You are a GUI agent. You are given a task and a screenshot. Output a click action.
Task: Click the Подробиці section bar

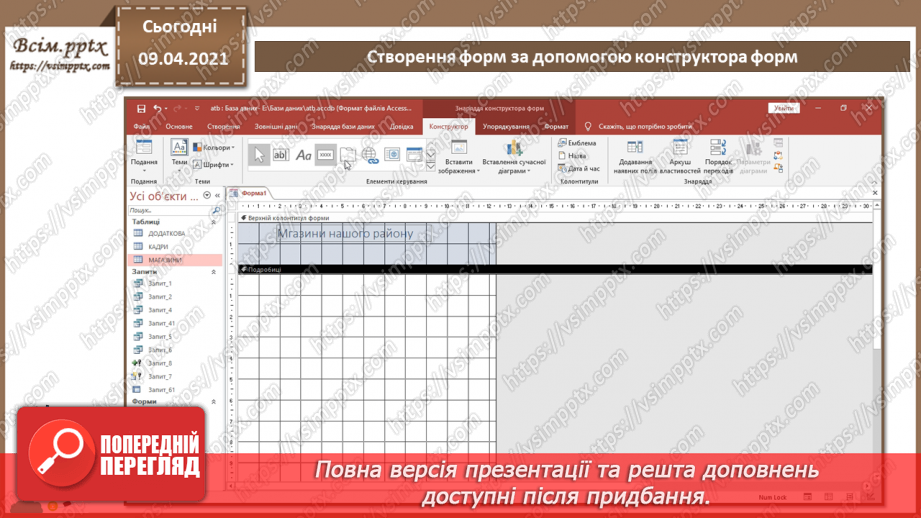click(550, 269)
